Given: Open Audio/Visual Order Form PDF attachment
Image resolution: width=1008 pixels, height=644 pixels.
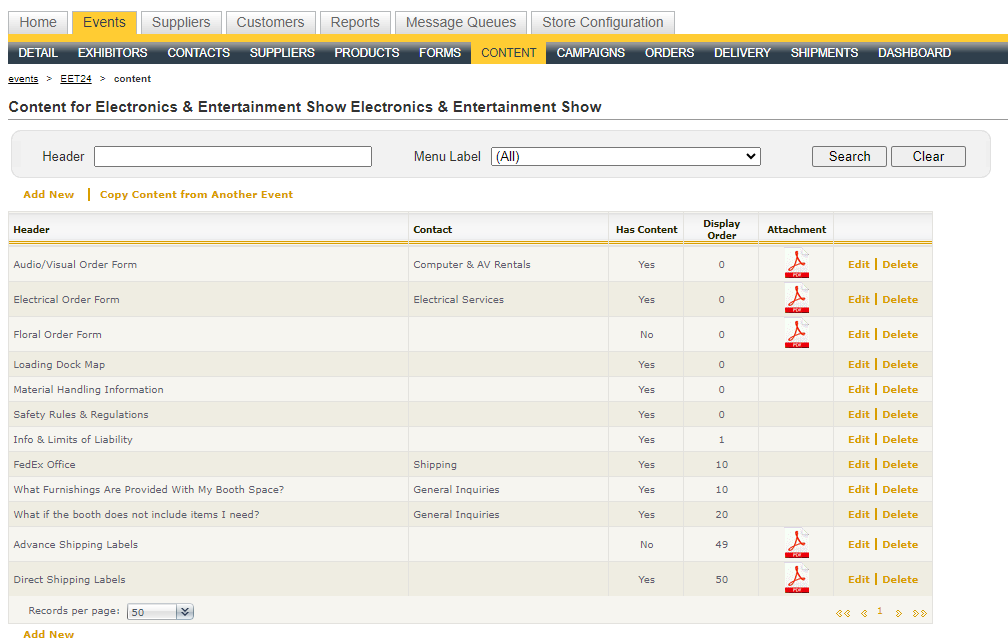Looking at the screenshot, I should [x=797, y=264].
